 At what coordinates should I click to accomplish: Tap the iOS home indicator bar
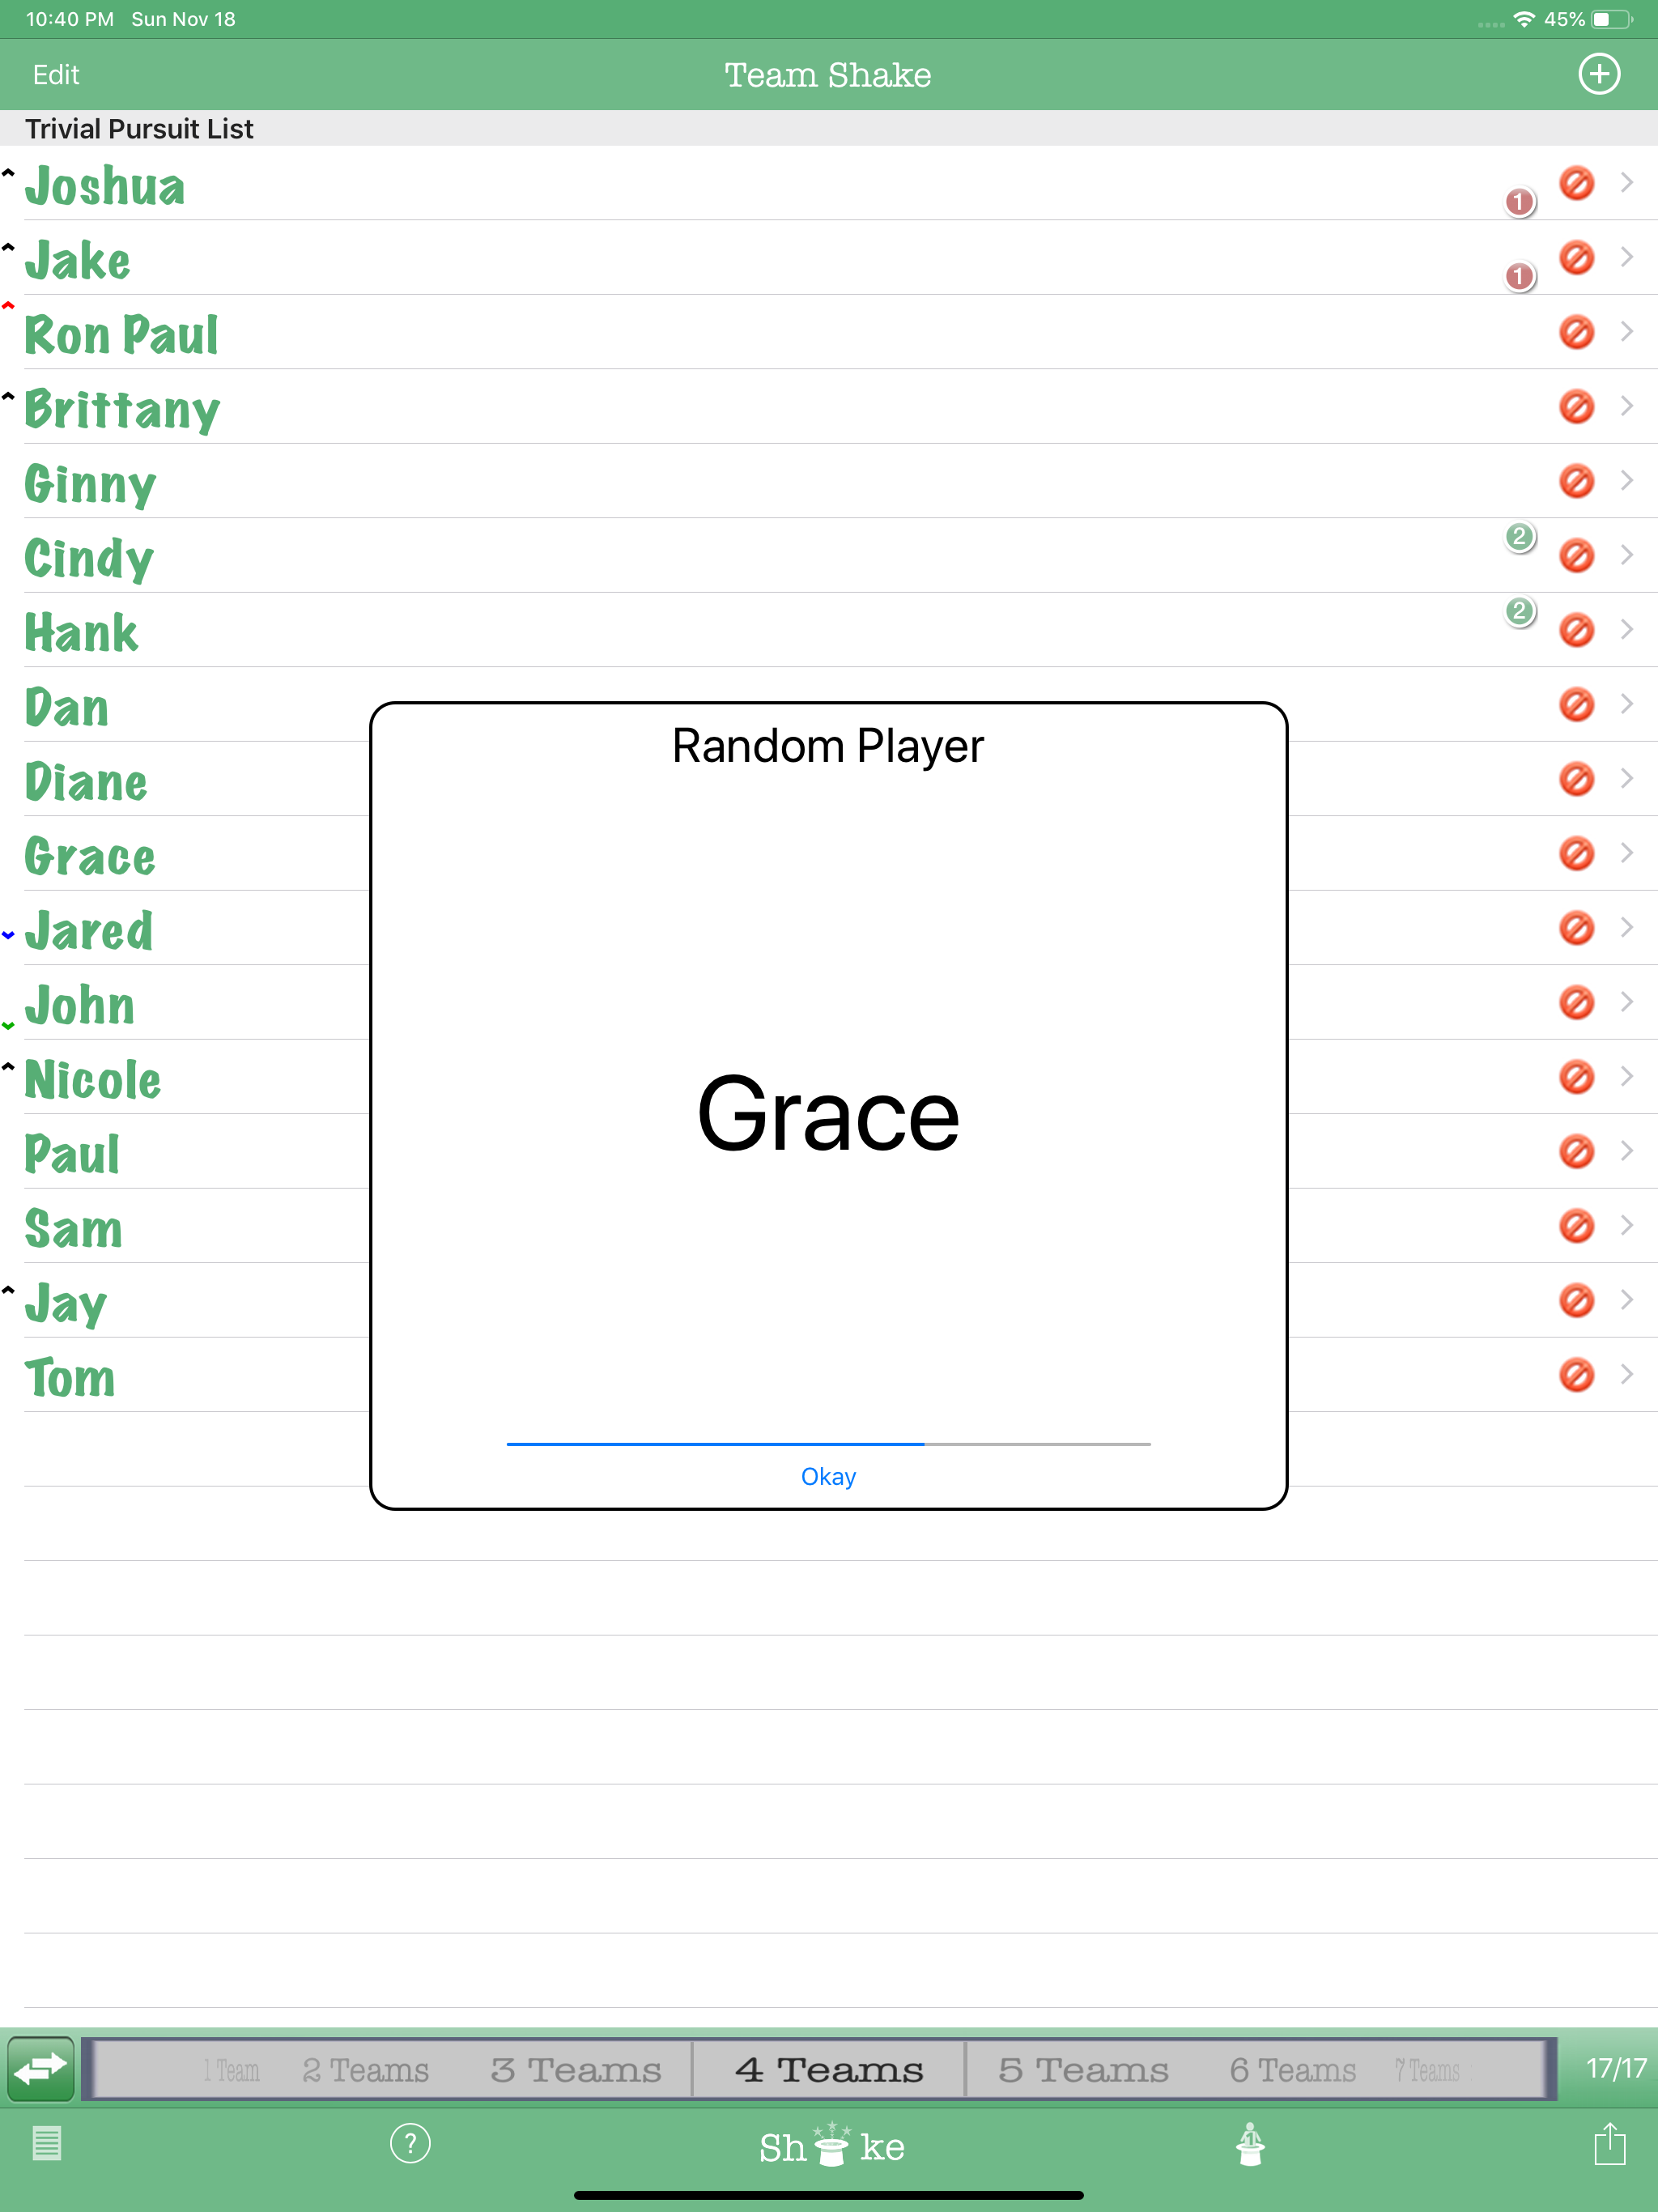(828, 2196)
